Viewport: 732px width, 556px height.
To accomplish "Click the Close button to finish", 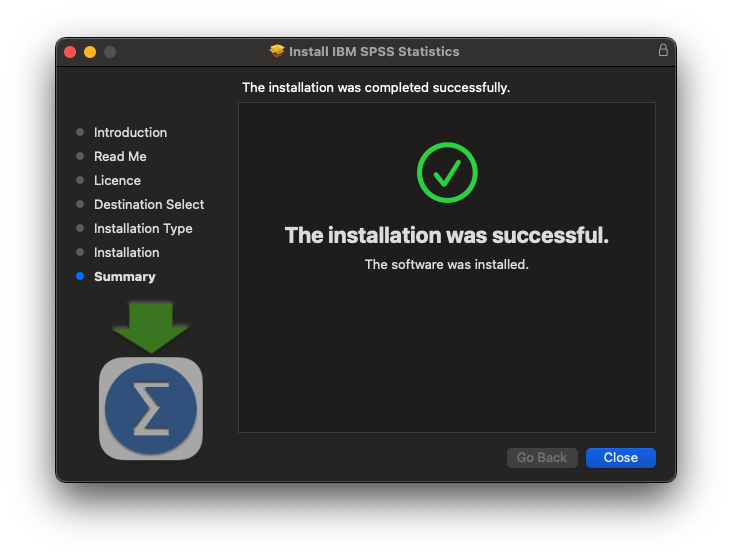I will (620, 457).
